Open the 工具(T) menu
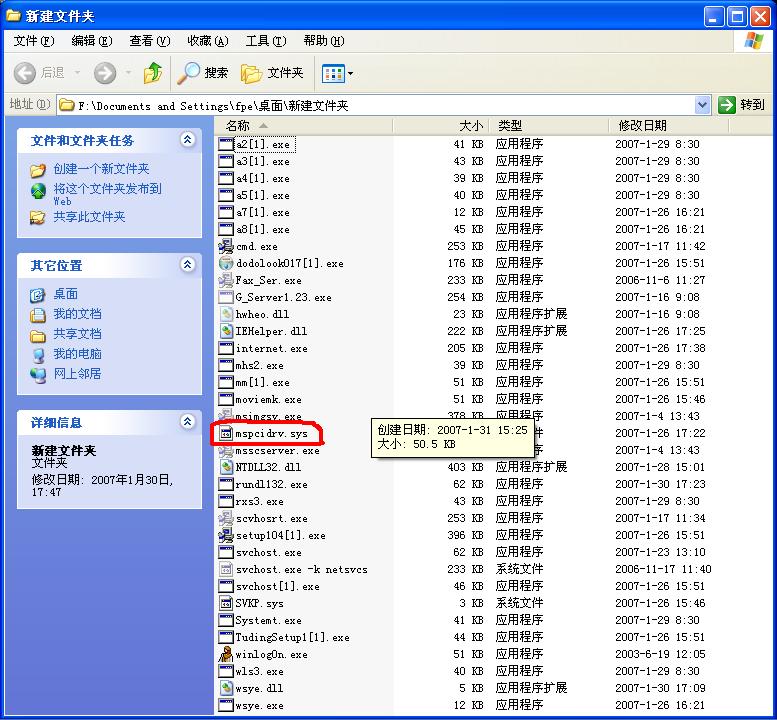777x720 pixels. pyautogui.click(x=266, y=41)
